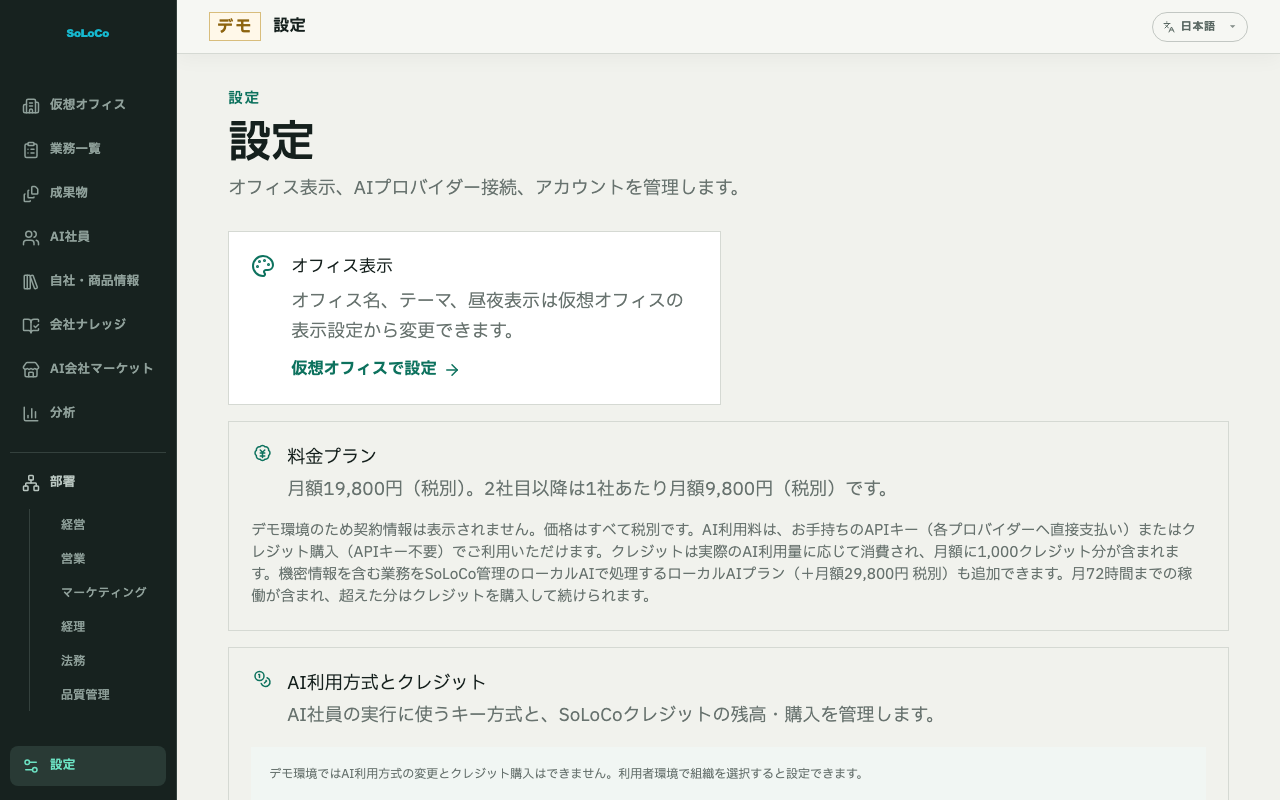Viewport: 1280px width, 800px height.
Task: Open 分析 menu item
Action: [88, 413]
